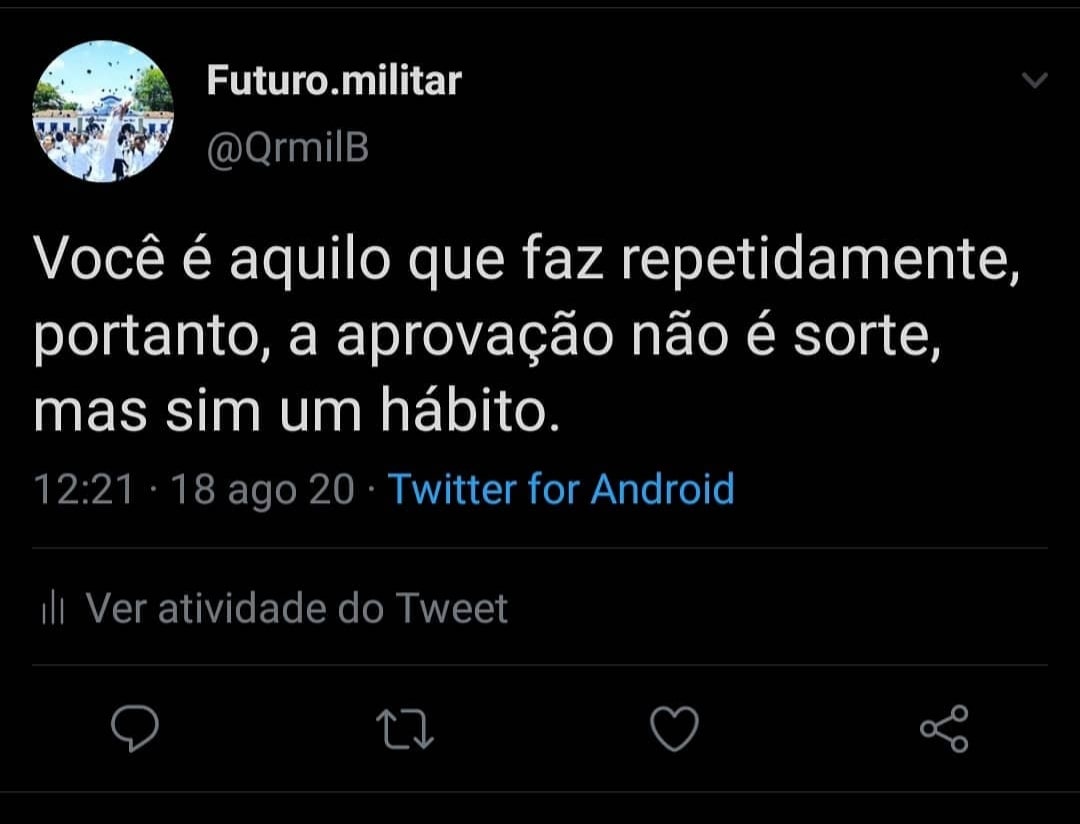Click the word "aprovação" in the tweet
This screenshot has height=824, width=1080.
474,338
